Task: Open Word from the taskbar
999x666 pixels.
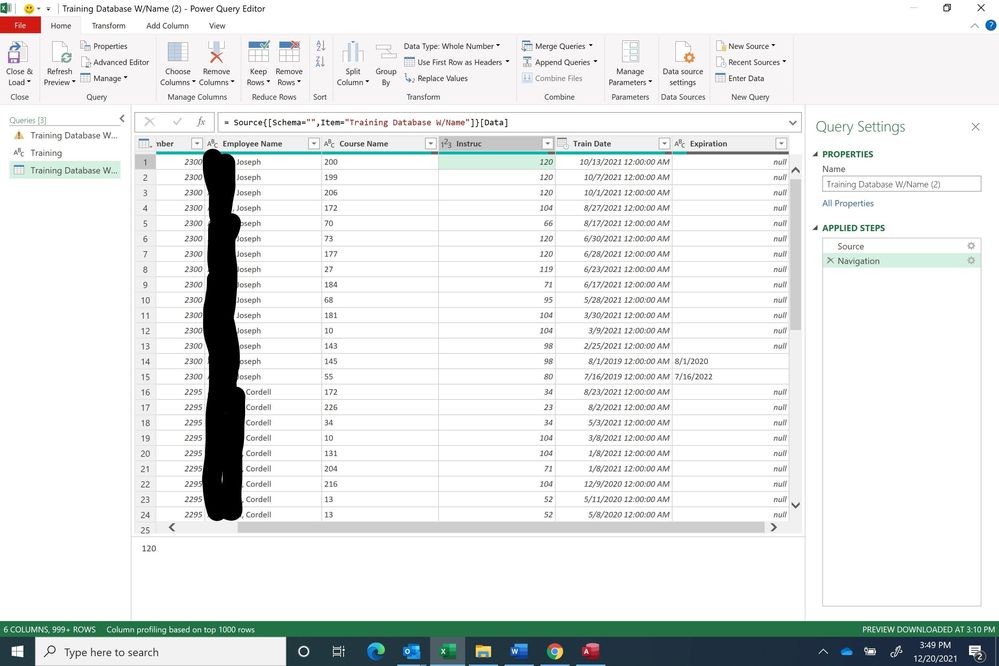Action: 518,652
